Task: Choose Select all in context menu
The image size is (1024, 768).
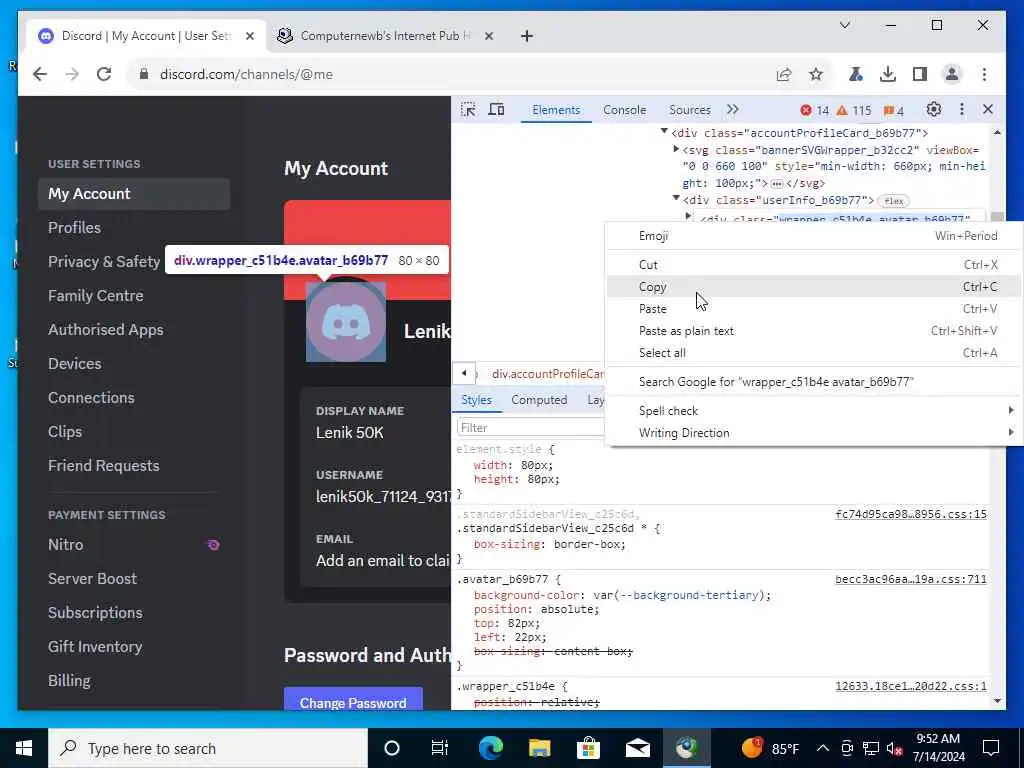Action: (x=813, y=353)
